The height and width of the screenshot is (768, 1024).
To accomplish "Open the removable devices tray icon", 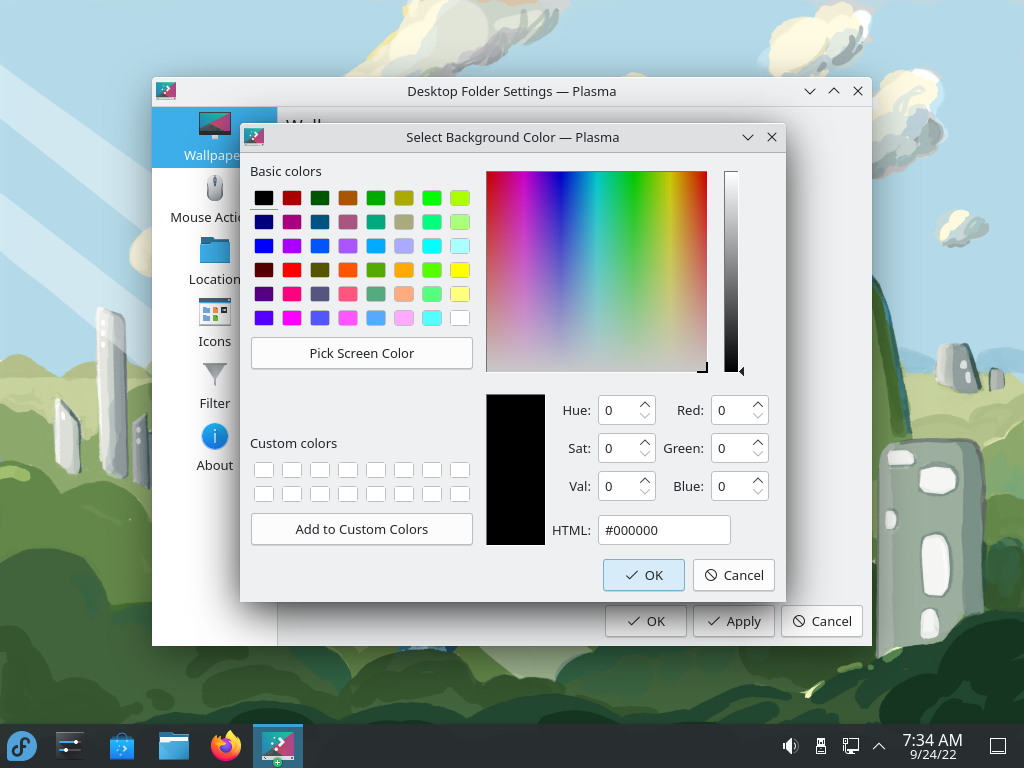I will coord(821,746).
